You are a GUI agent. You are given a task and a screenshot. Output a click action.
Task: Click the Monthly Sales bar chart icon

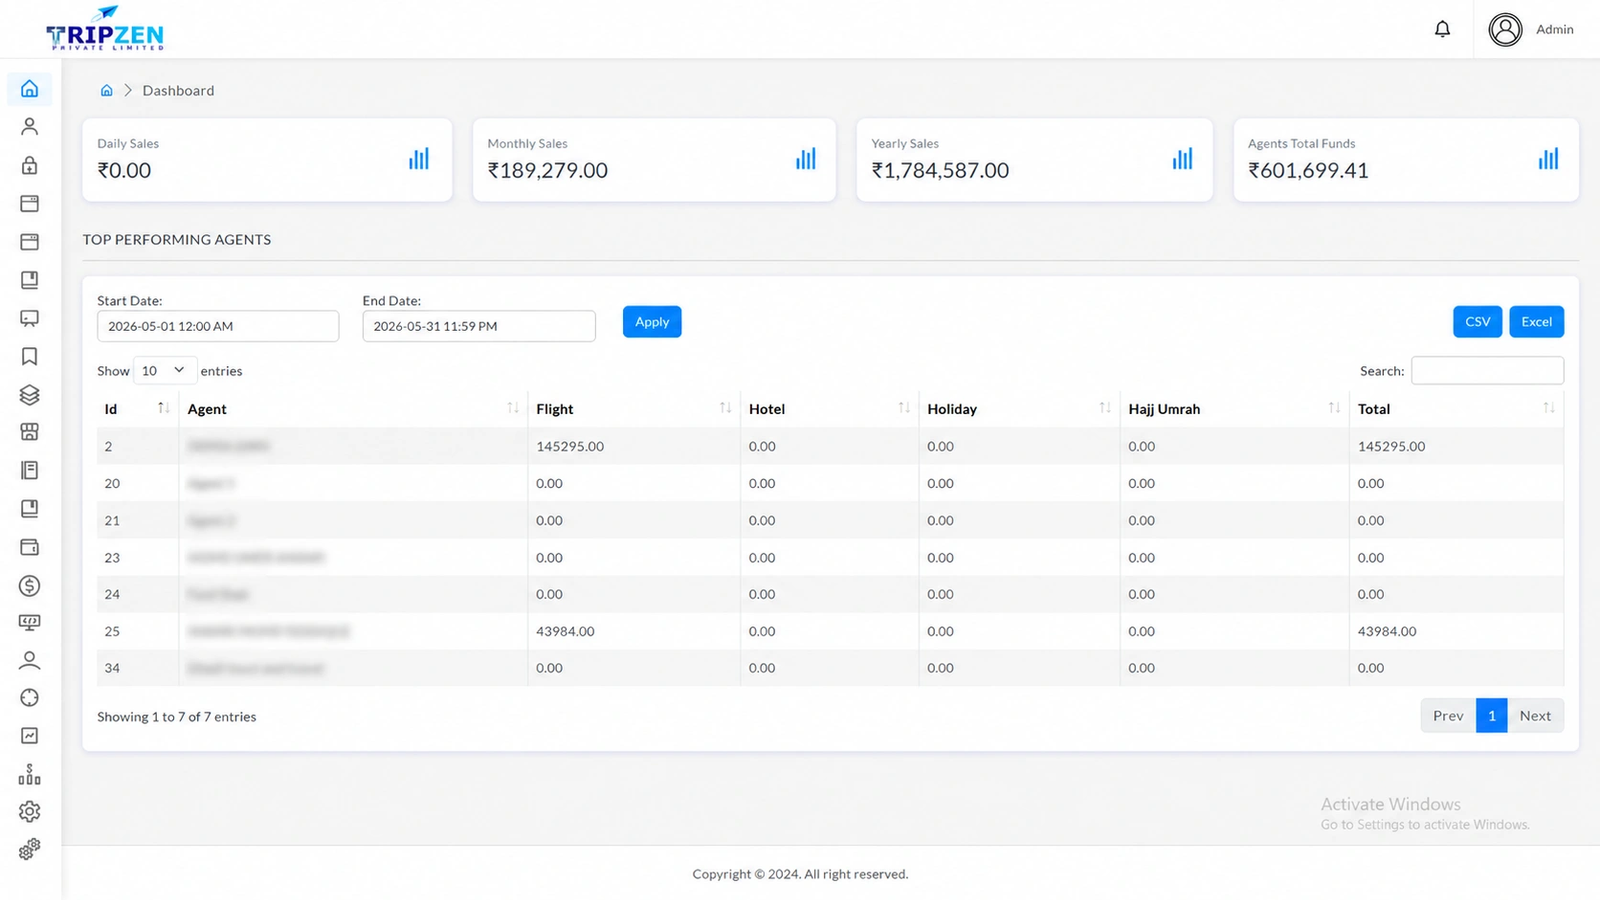806,159
